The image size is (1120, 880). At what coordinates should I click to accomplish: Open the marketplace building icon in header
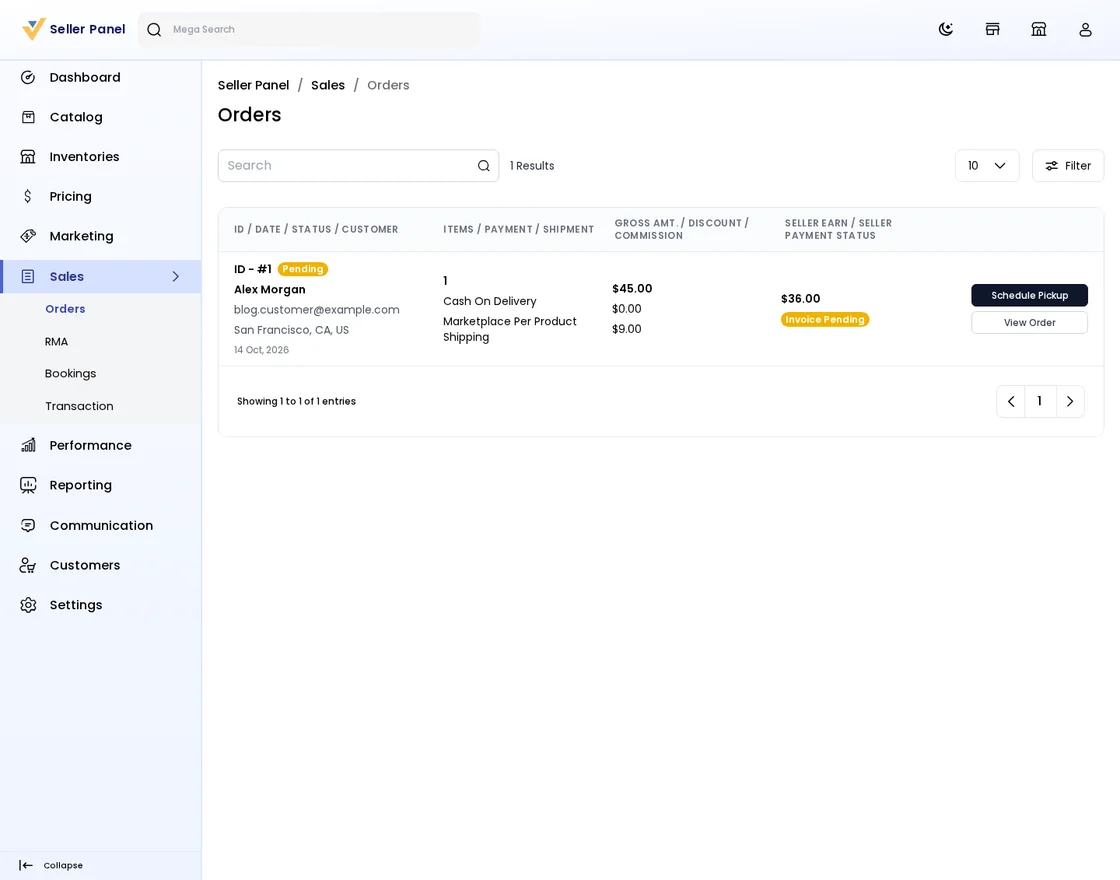pos(1039,29)
